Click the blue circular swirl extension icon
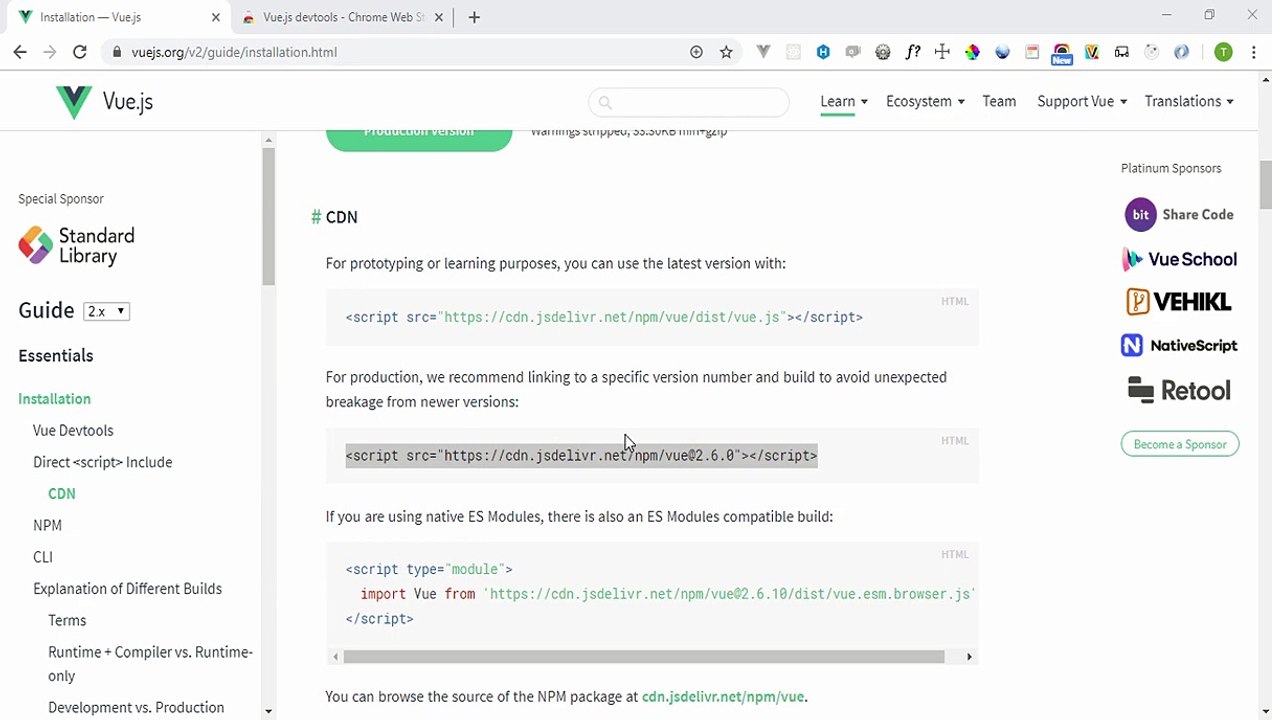 (1182, 52)
